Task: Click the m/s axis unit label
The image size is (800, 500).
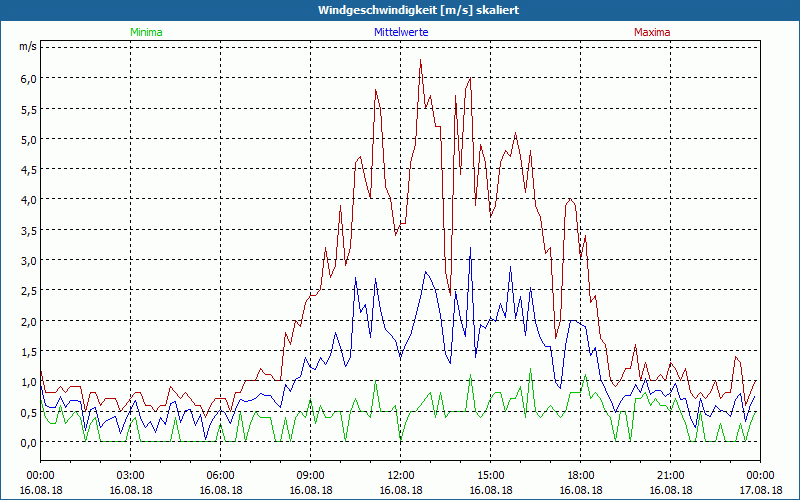Action: tap(28, 46)
